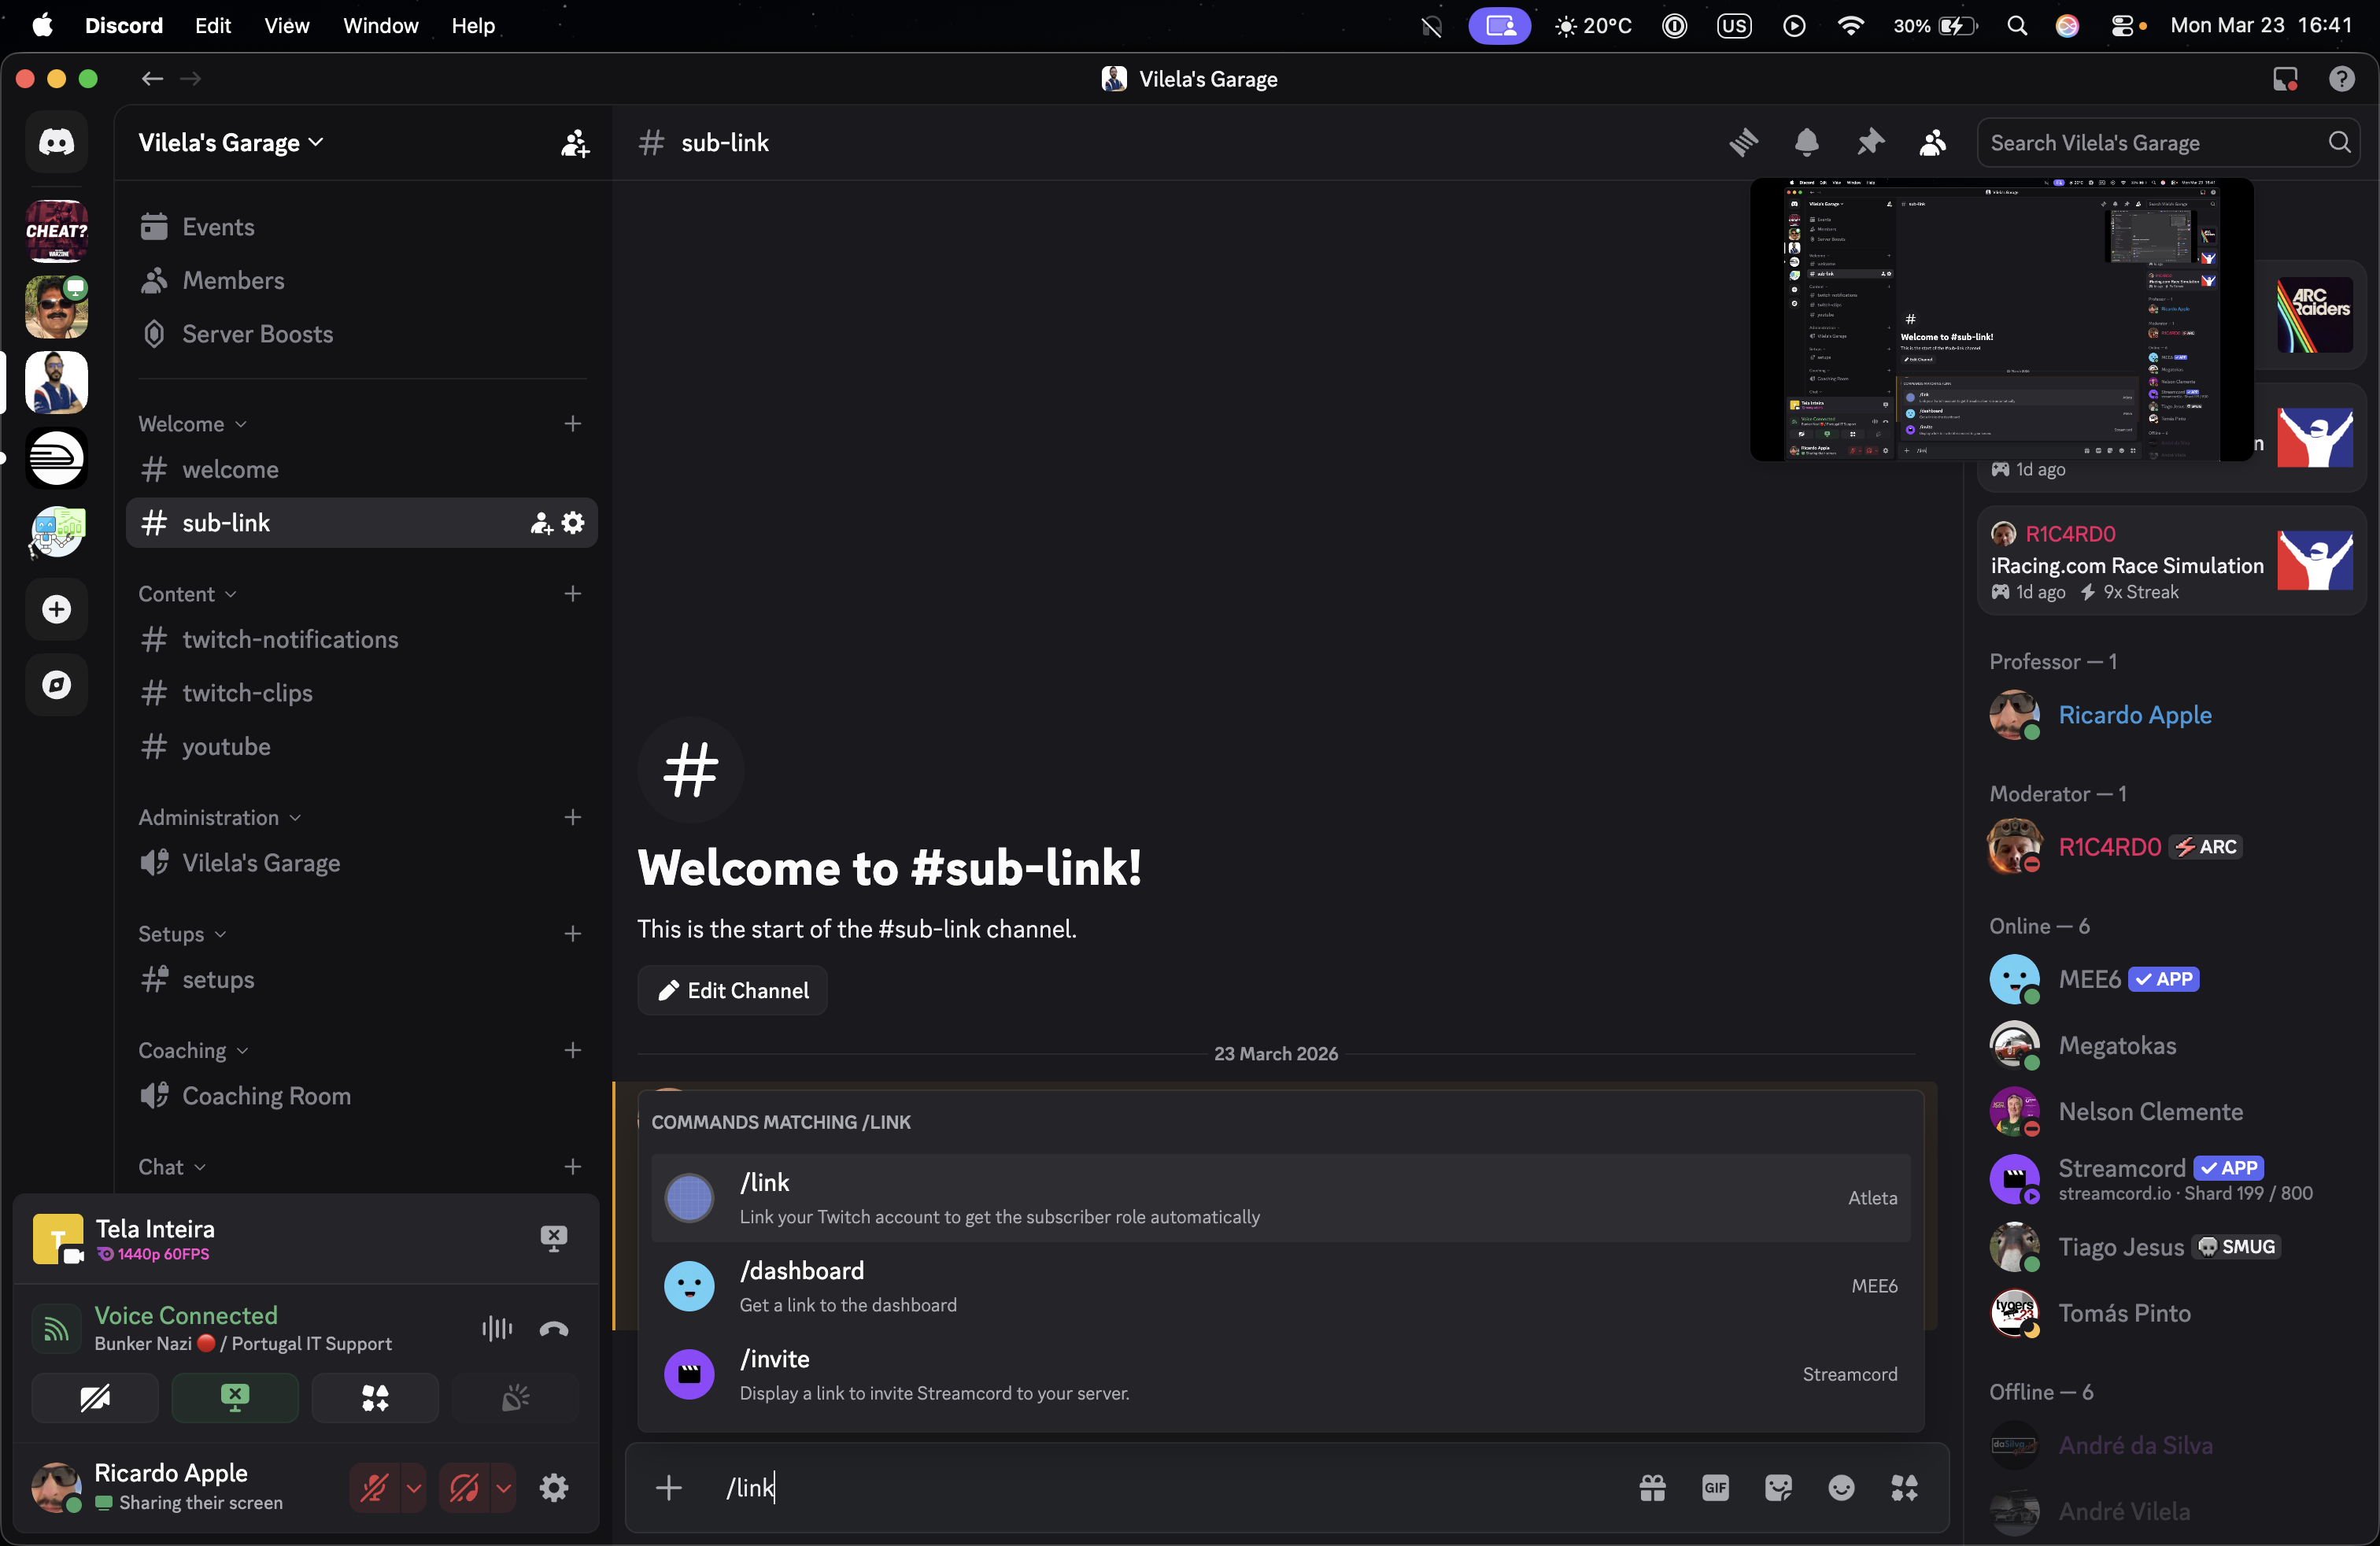Open the emoji picker

pyautogui.click(x=1841, y=1487)
